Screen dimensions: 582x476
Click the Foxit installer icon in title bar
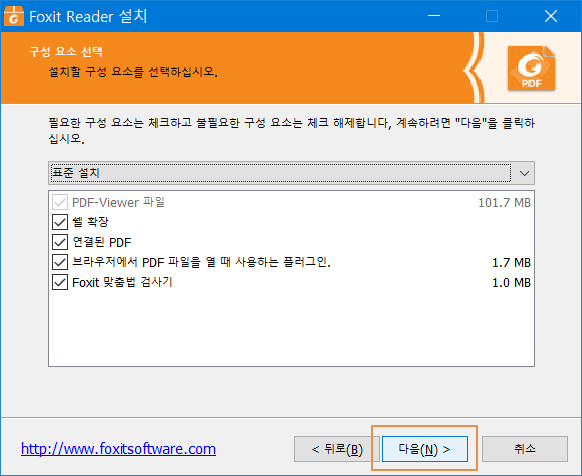click(x=14, y=16)
